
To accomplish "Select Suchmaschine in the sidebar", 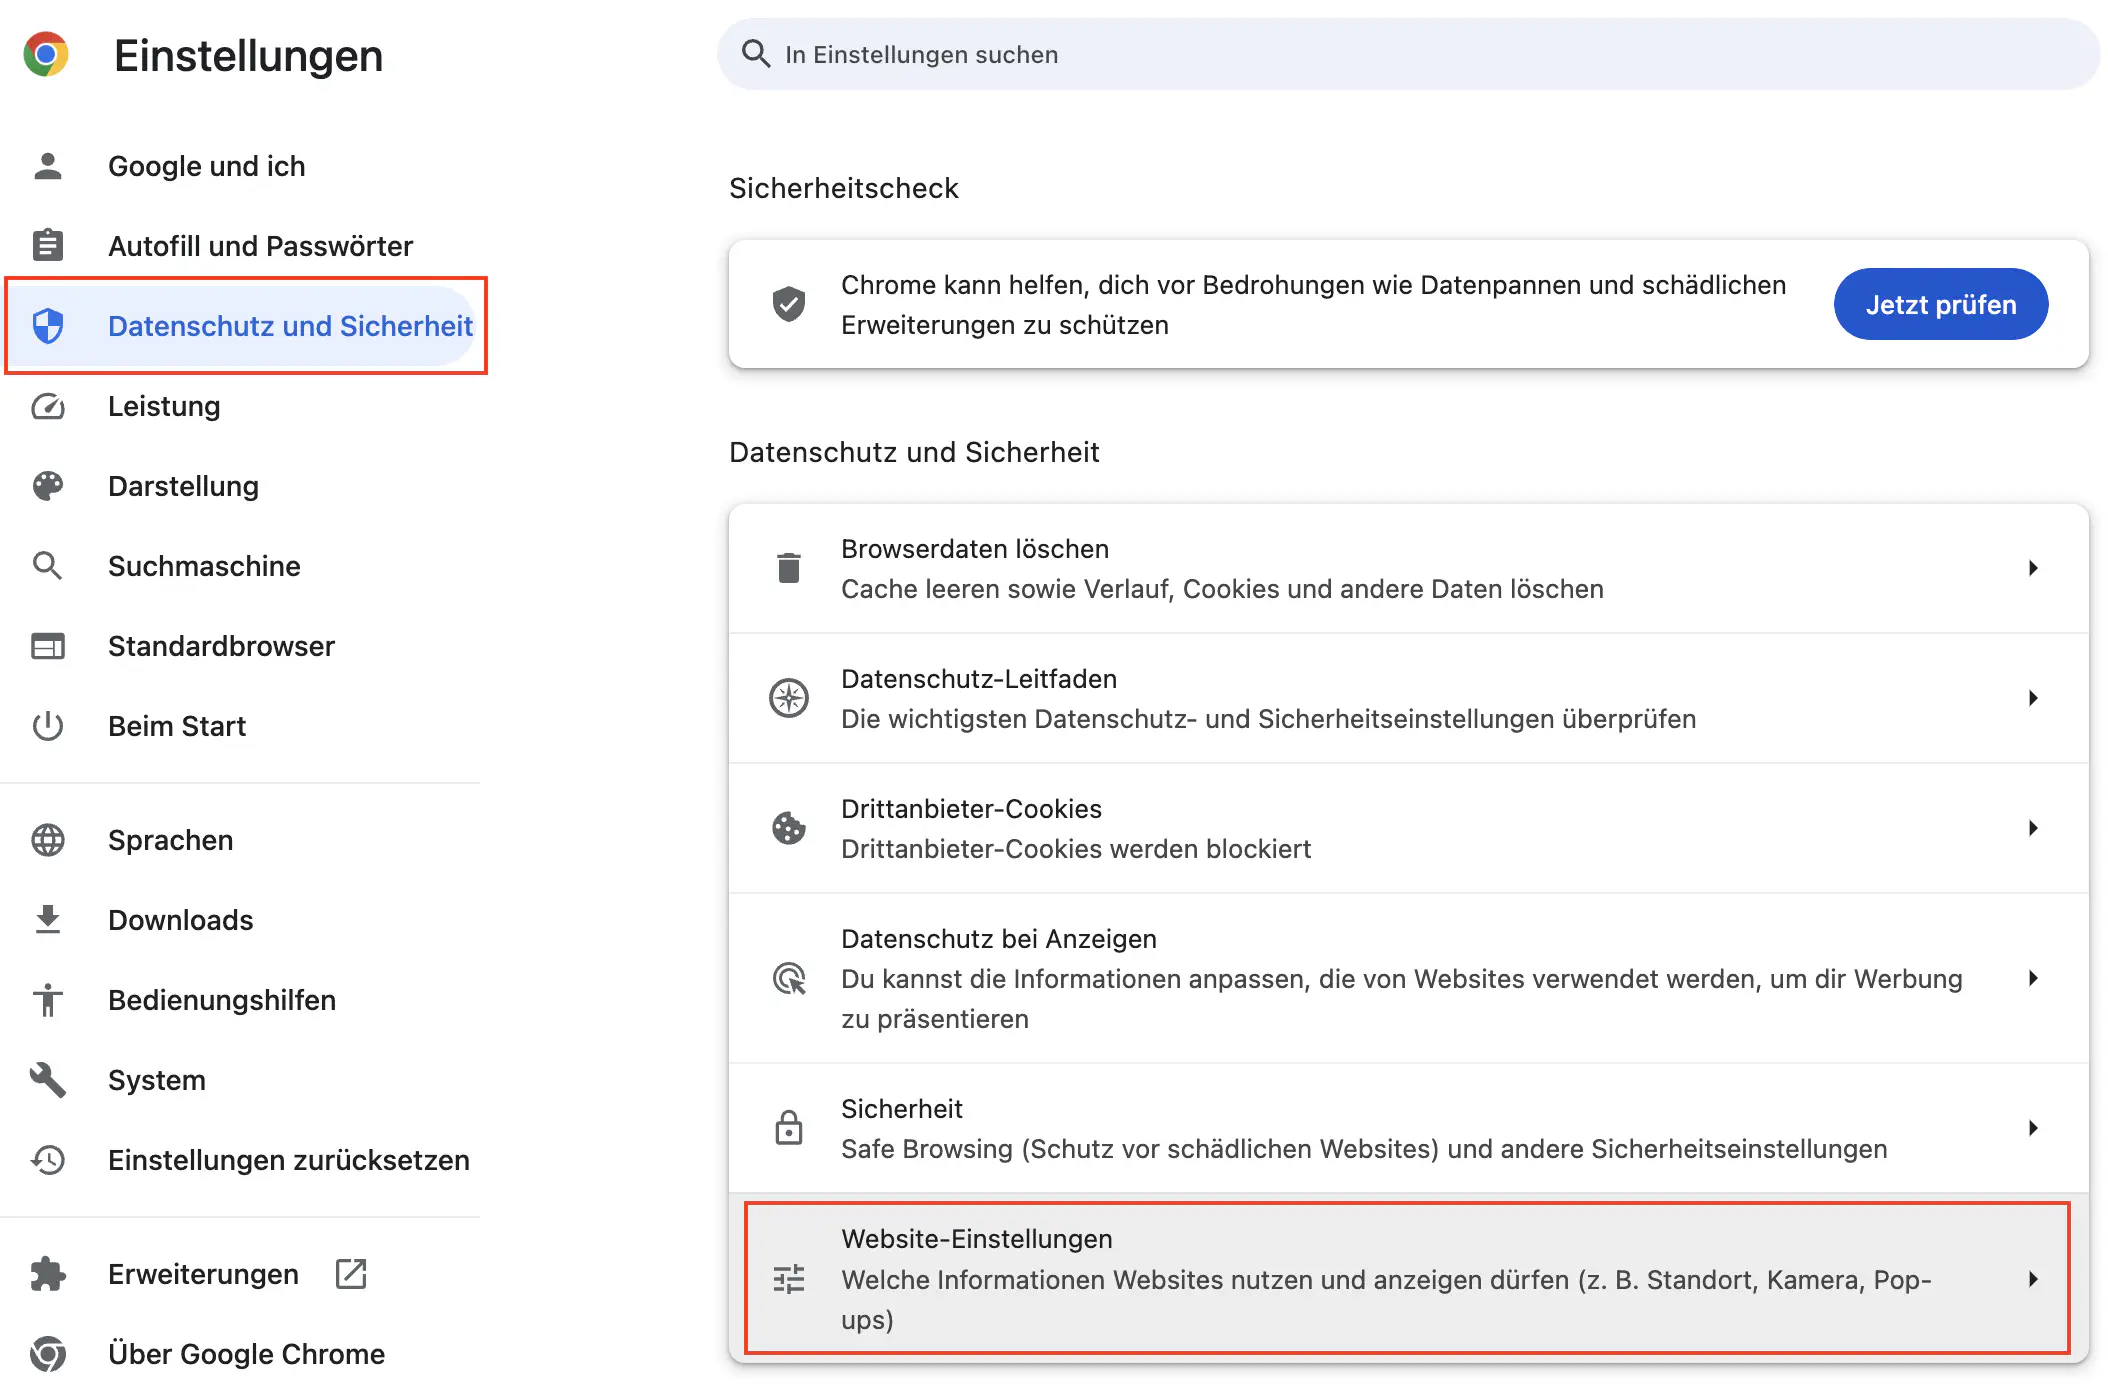I will (x=204, y=566).
